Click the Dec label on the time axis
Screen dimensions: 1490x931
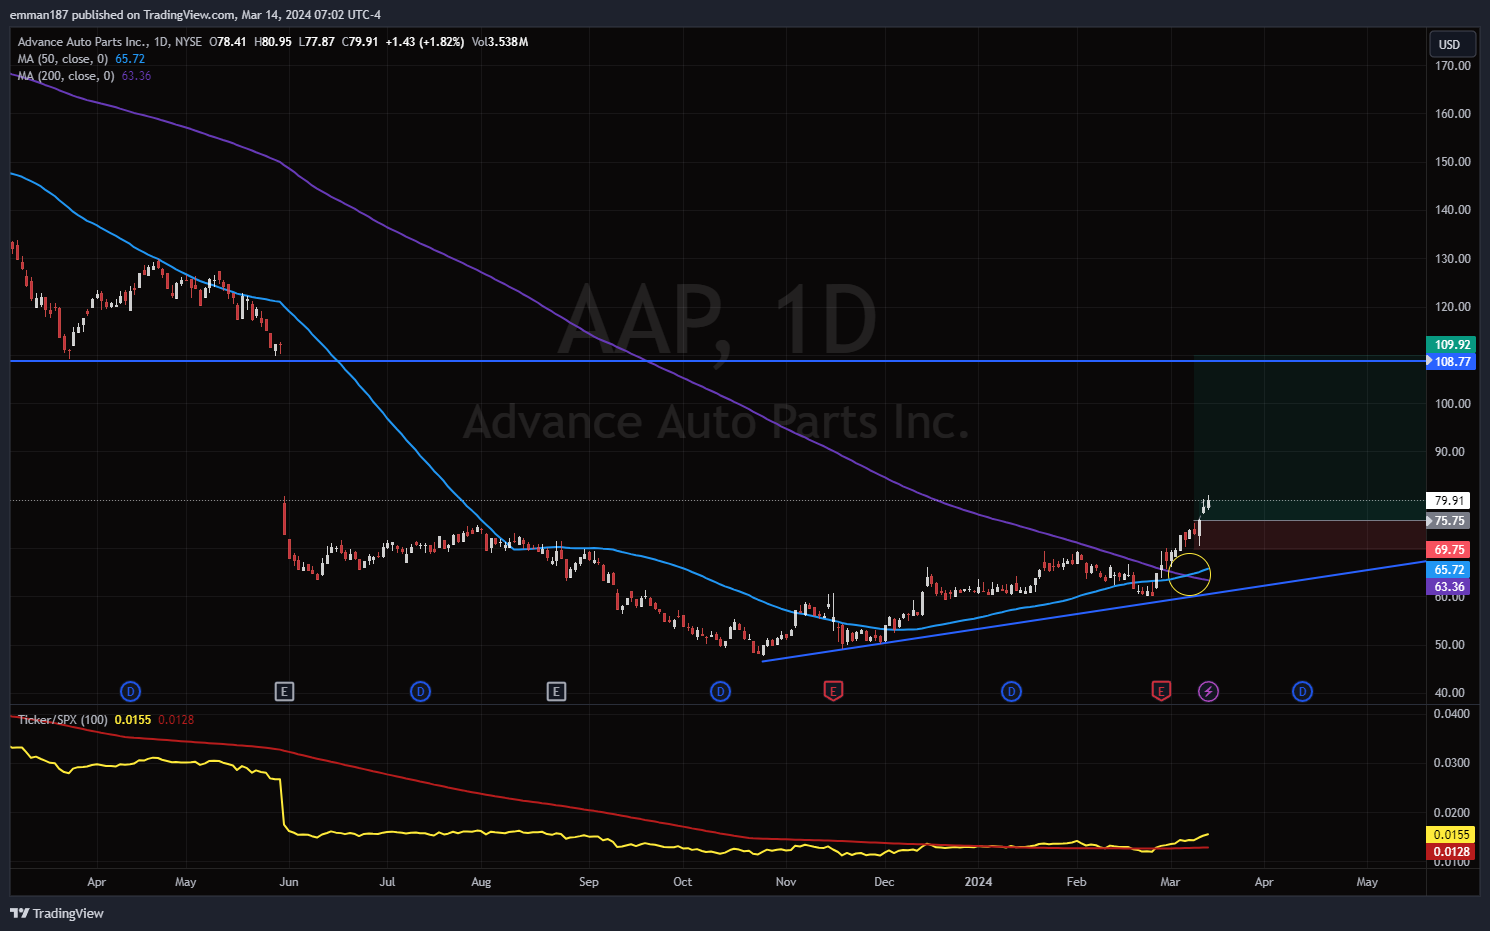click(x=884, y=882)
